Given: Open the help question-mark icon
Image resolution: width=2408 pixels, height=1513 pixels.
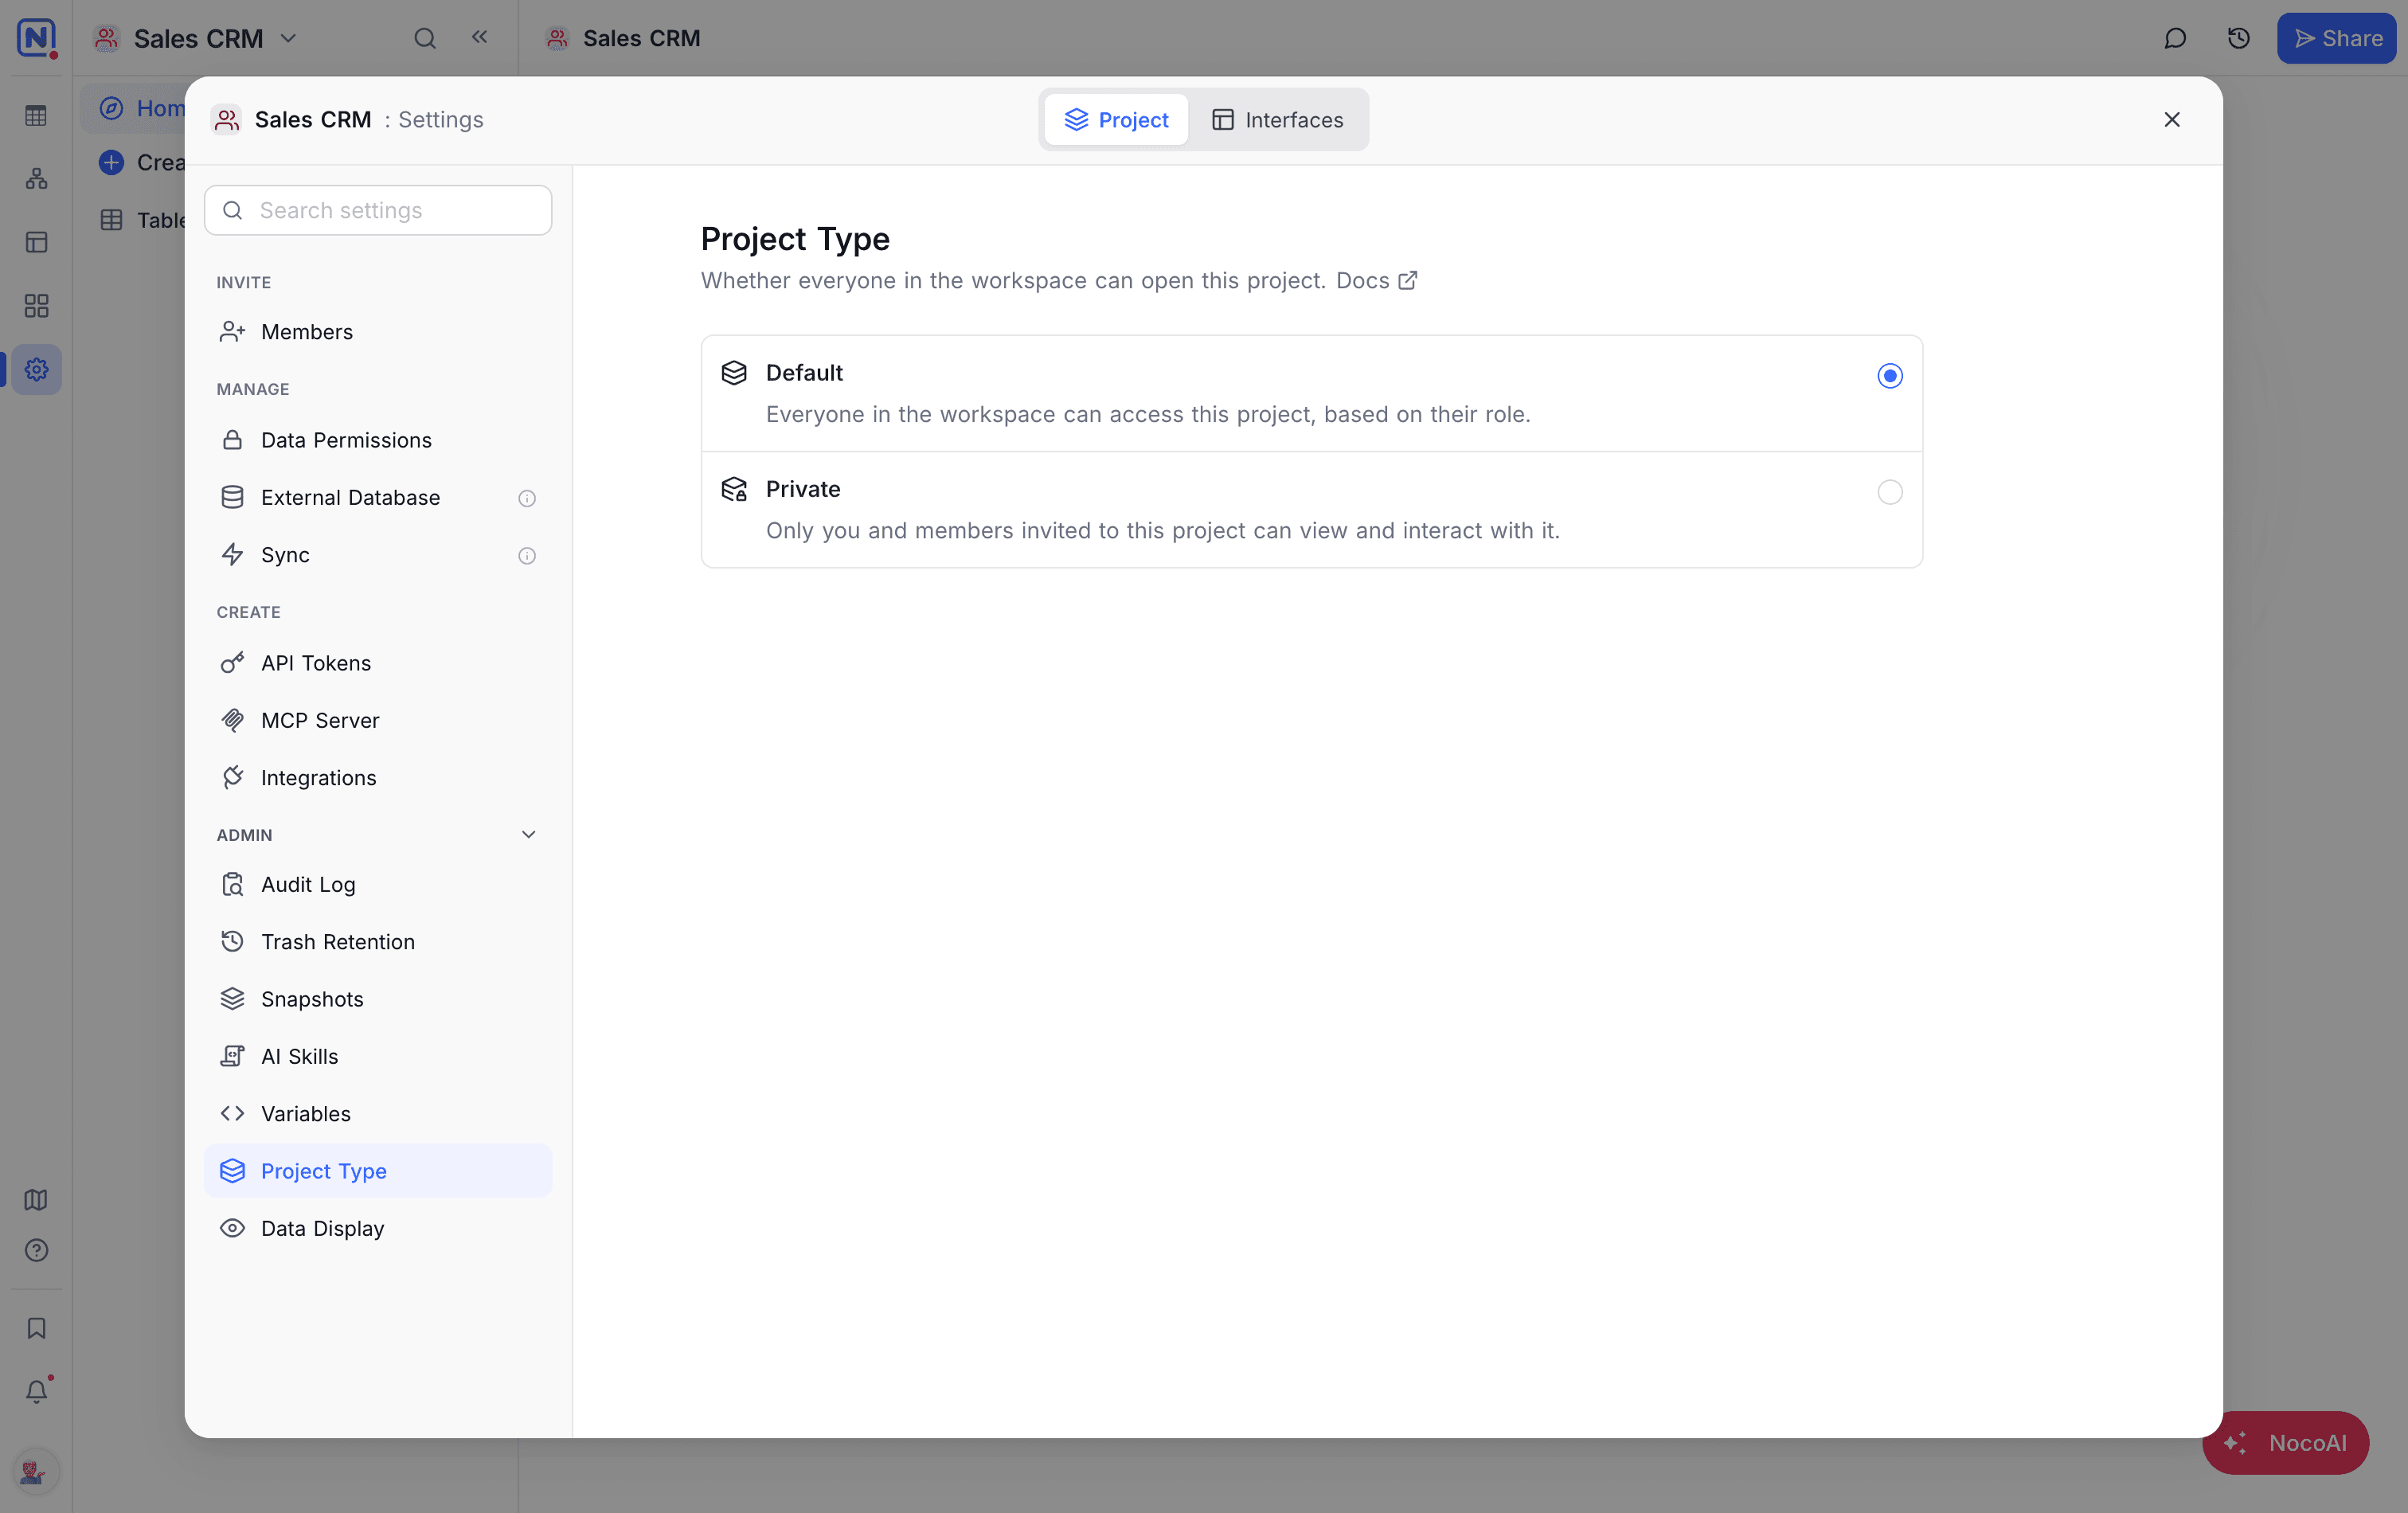Looking at the screenshot, I should pos(36,1250).
